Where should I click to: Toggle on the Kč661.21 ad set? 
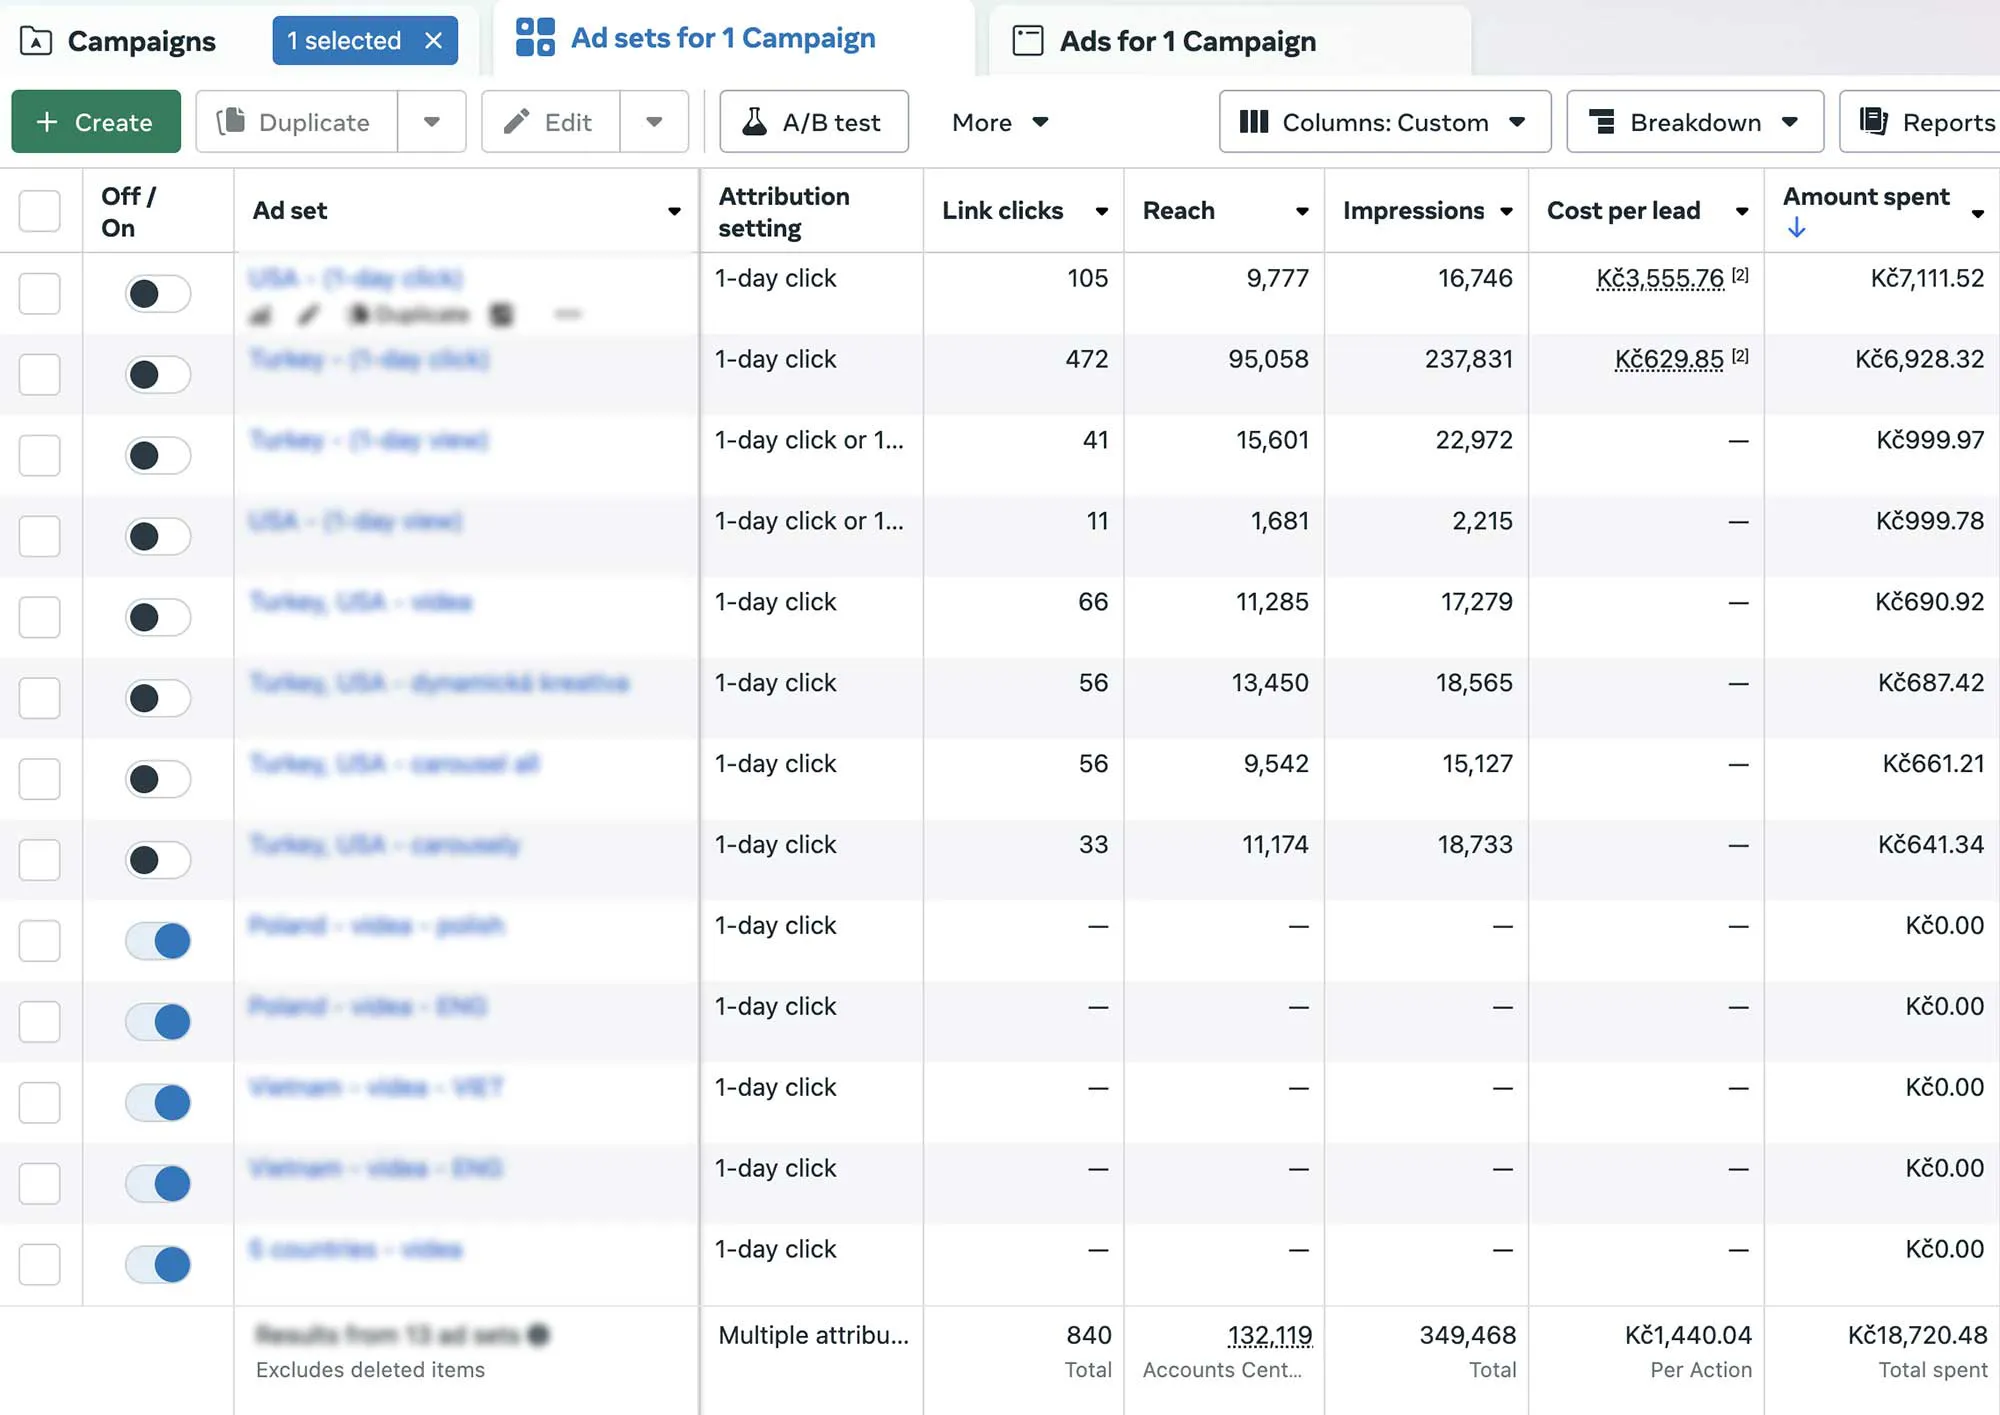[158, 779]
